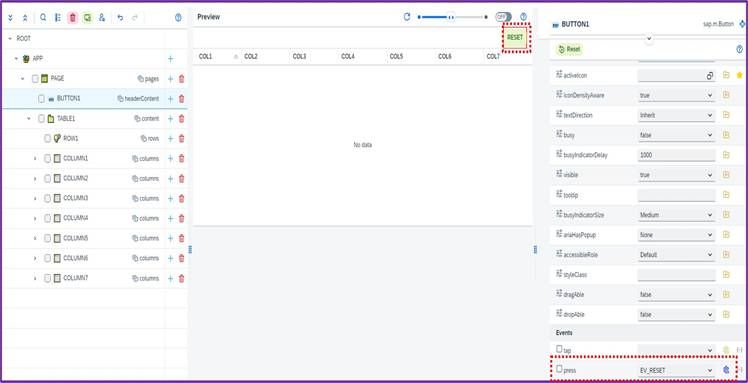748x383 pixels.
Task: Tick the COLUMN4 checkbox in tree
Action: coord(47,218)
